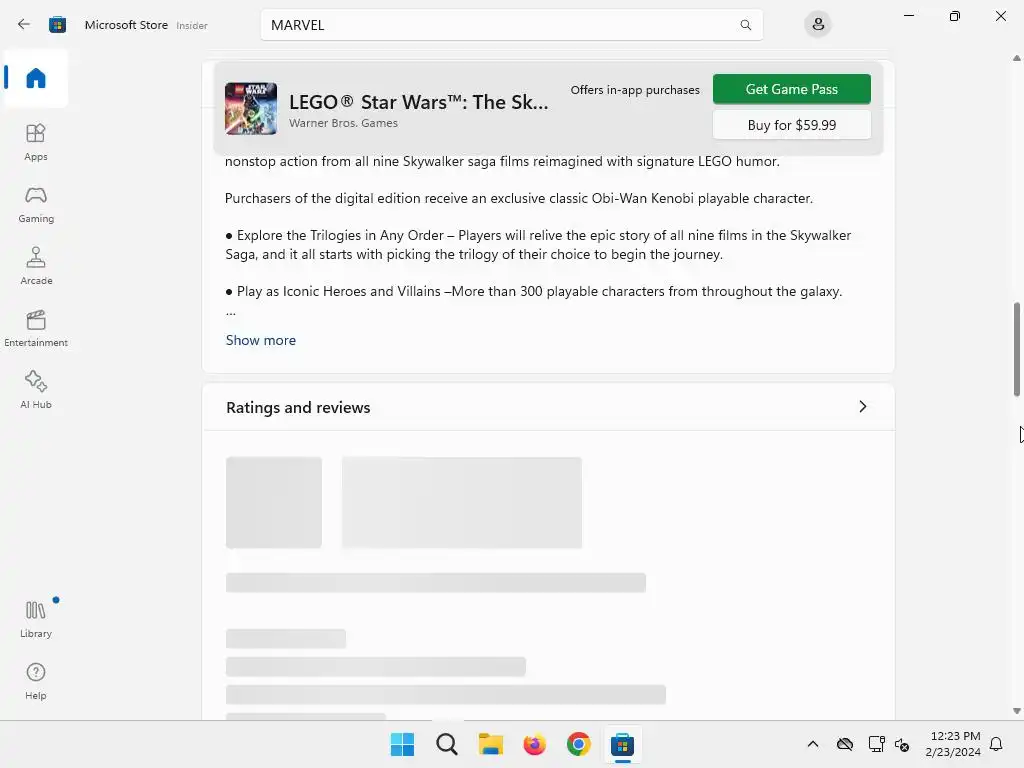
Task: Open the Gaming section in sidebar
Action: point(36,204)
